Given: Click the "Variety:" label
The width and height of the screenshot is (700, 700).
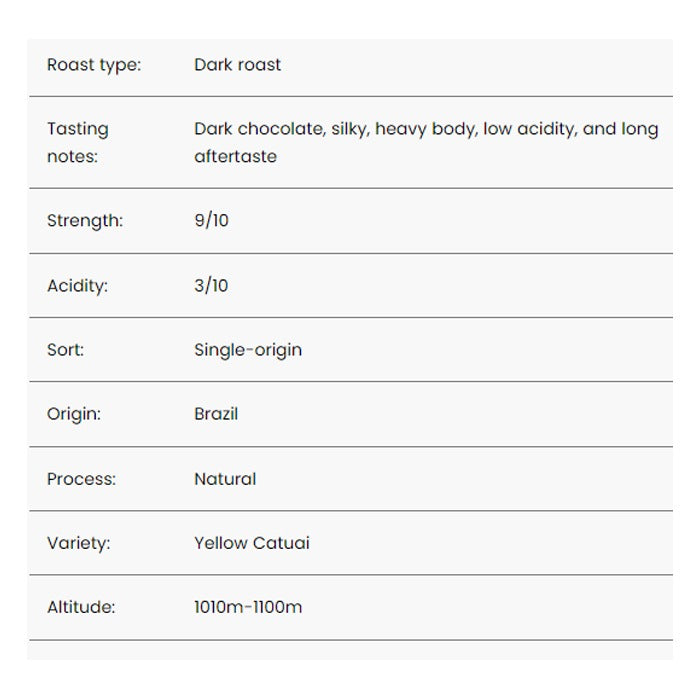Looking at the screenshot, I should (79, 543).
